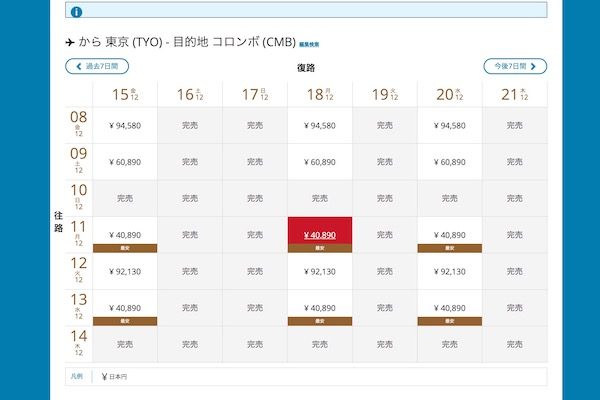The height and width of the screenshot is (400, 600).
Task: Click sold-out cell: depart 14, return 20
Action: [x=450, y=344]
